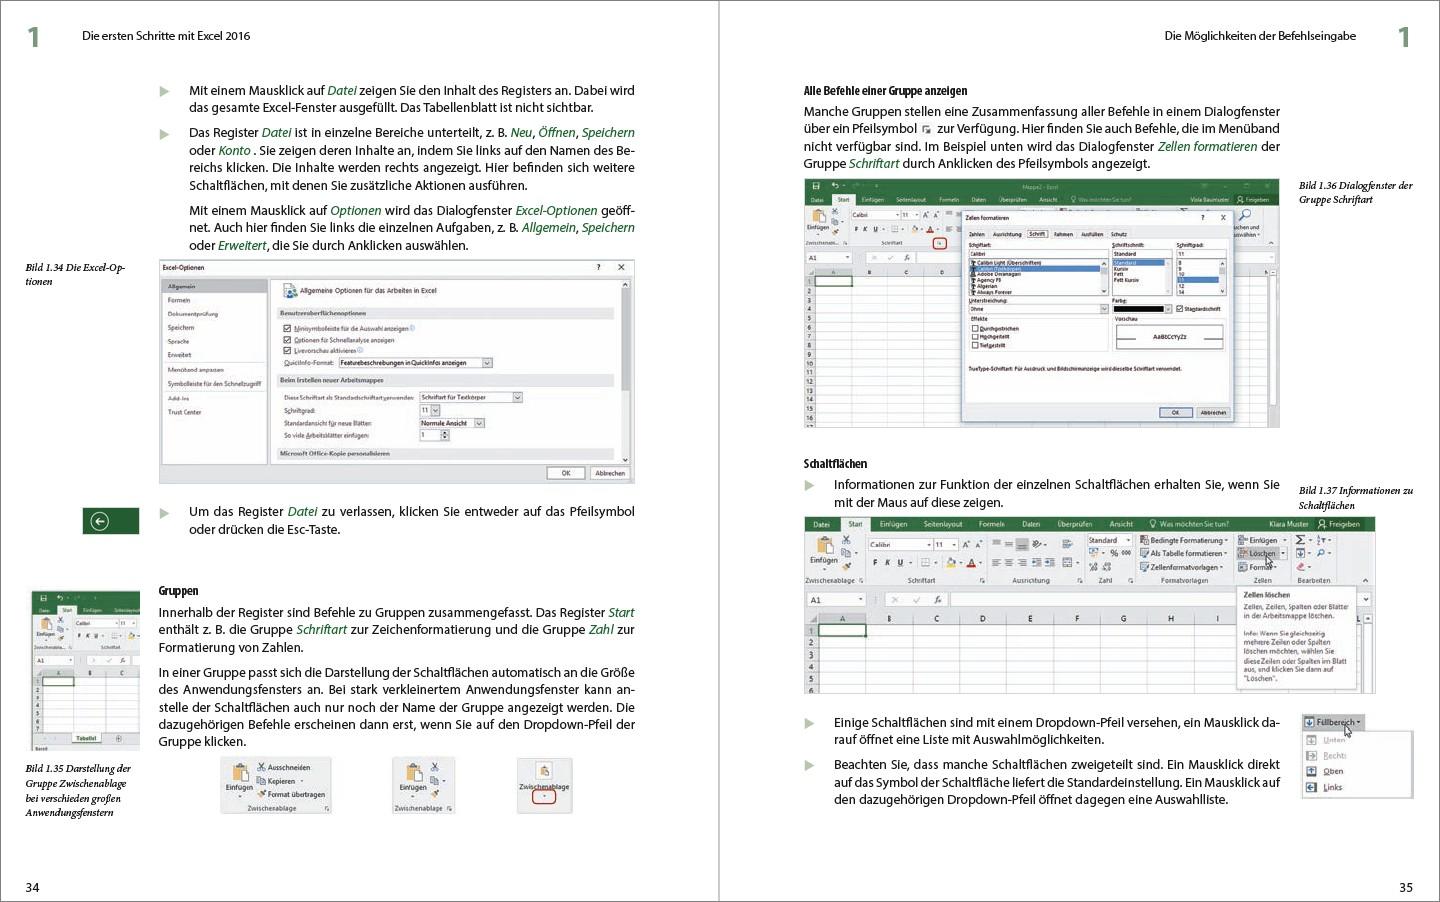The width and height of the screenshot is (1440, 902).
Task: Toggle the Standardschrift checkbox
Action: [1179, 308]
